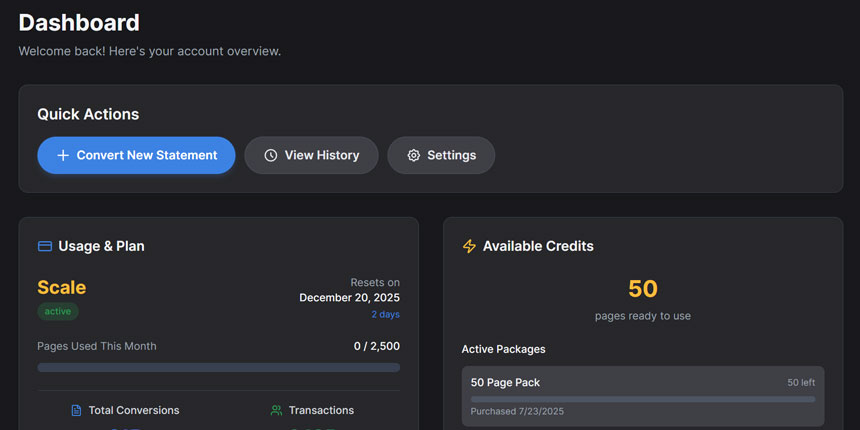This screenshot has width=860, height=430.
Task: Click the Total Conversions label
Action: [x=134, y=410]
